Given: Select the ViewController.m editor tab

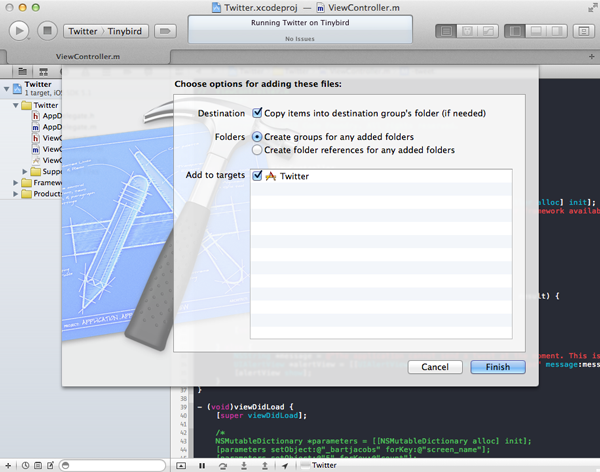Looking at the screenshot, I should pos(88,57).
